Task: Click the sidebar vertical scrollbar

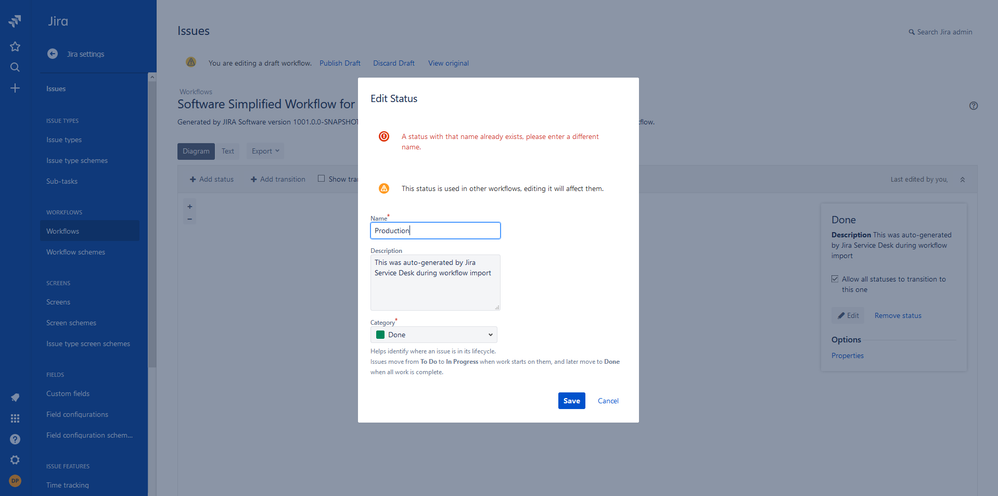Action: point(152,223)
